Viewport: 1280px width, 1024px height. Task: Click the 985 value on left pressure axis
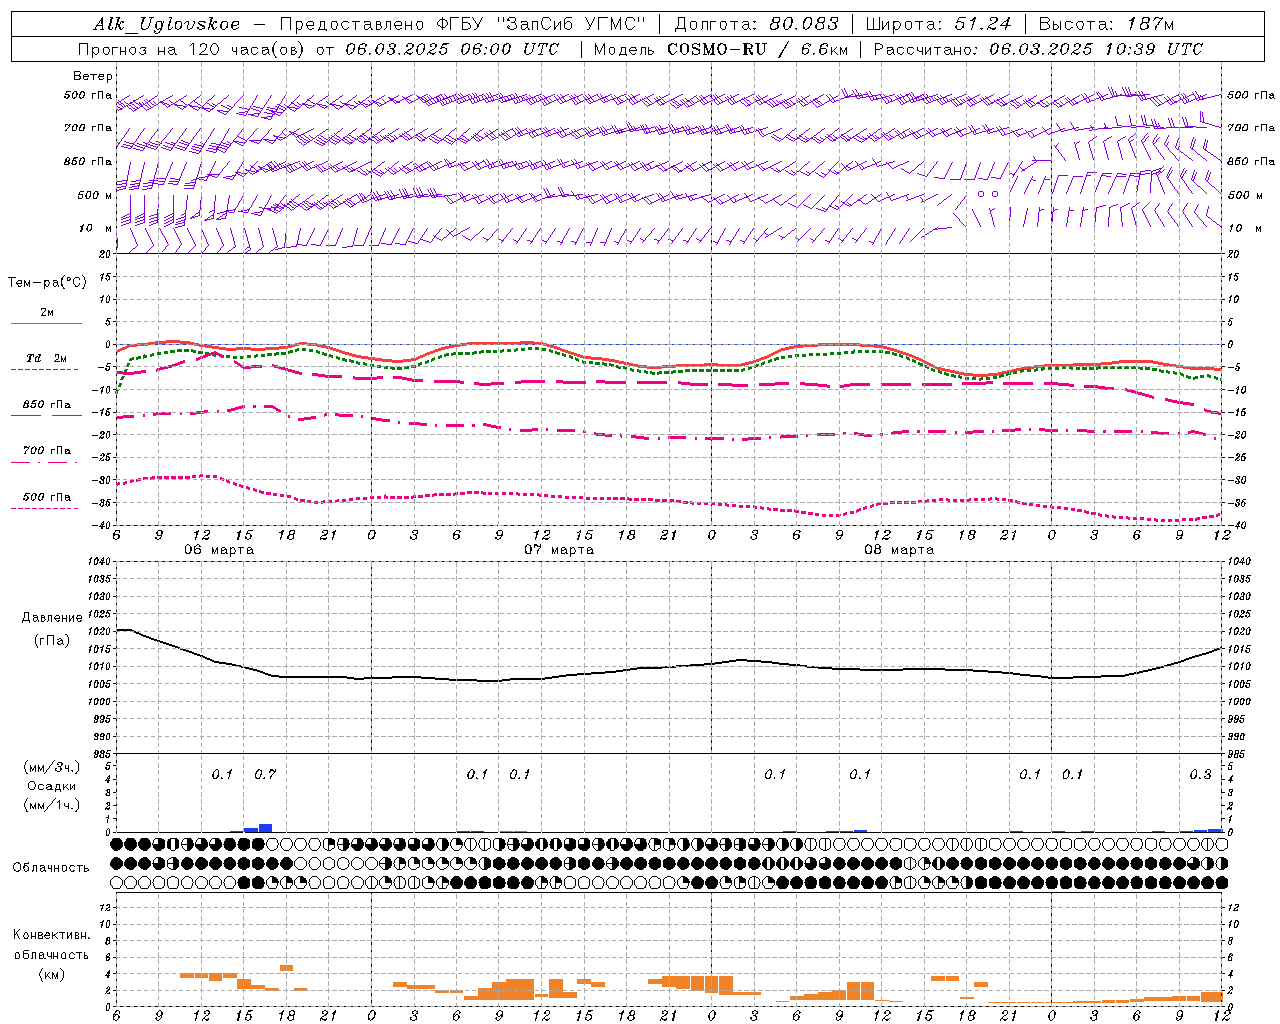click(x=102, y=755)
